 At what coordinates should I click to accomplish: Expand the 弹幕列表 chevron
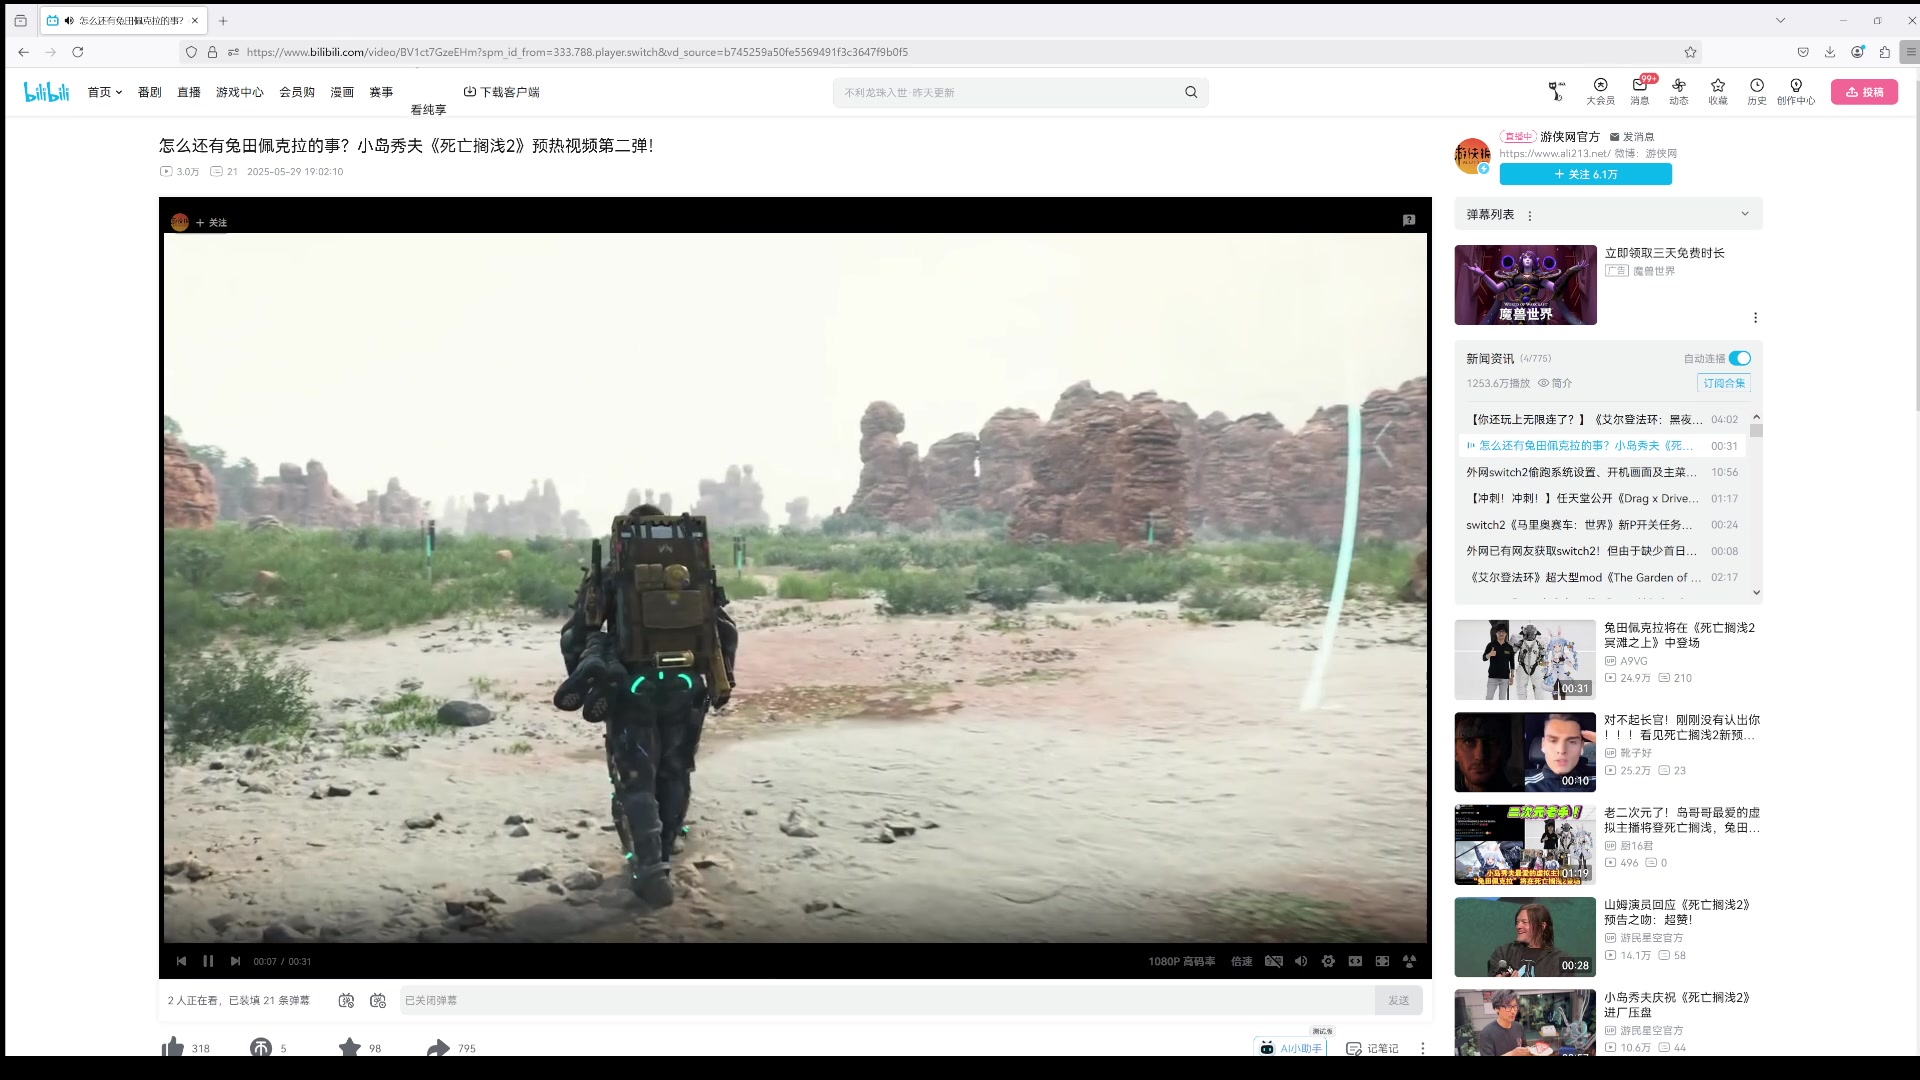point(1745,214)
